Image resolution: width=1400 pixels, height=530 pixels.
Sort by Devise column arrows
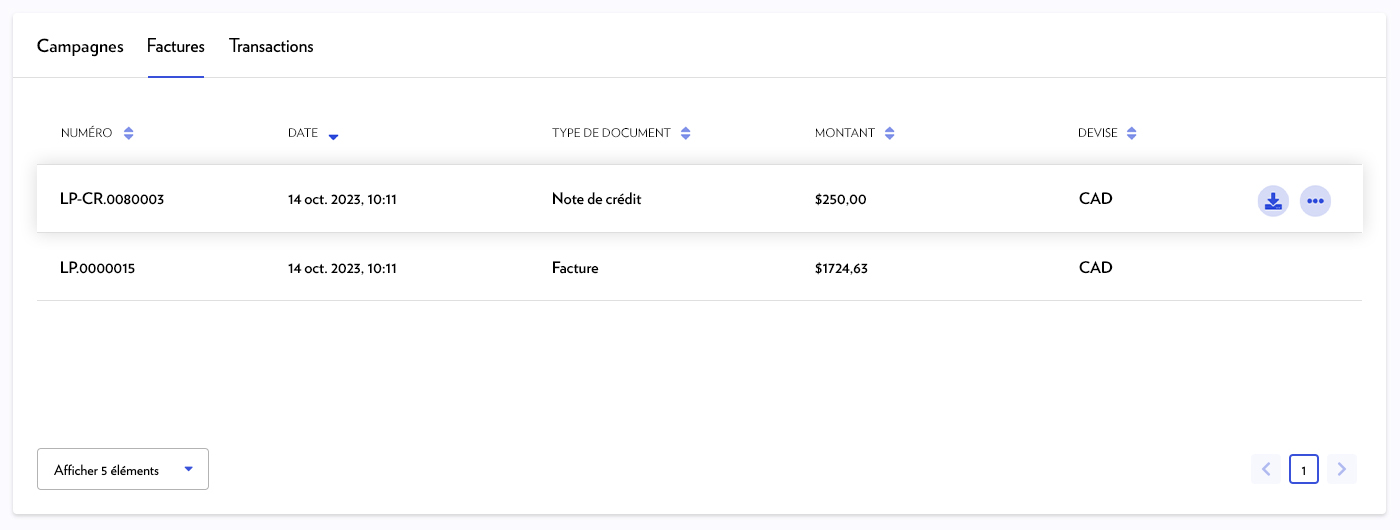tap(1131, 133)
